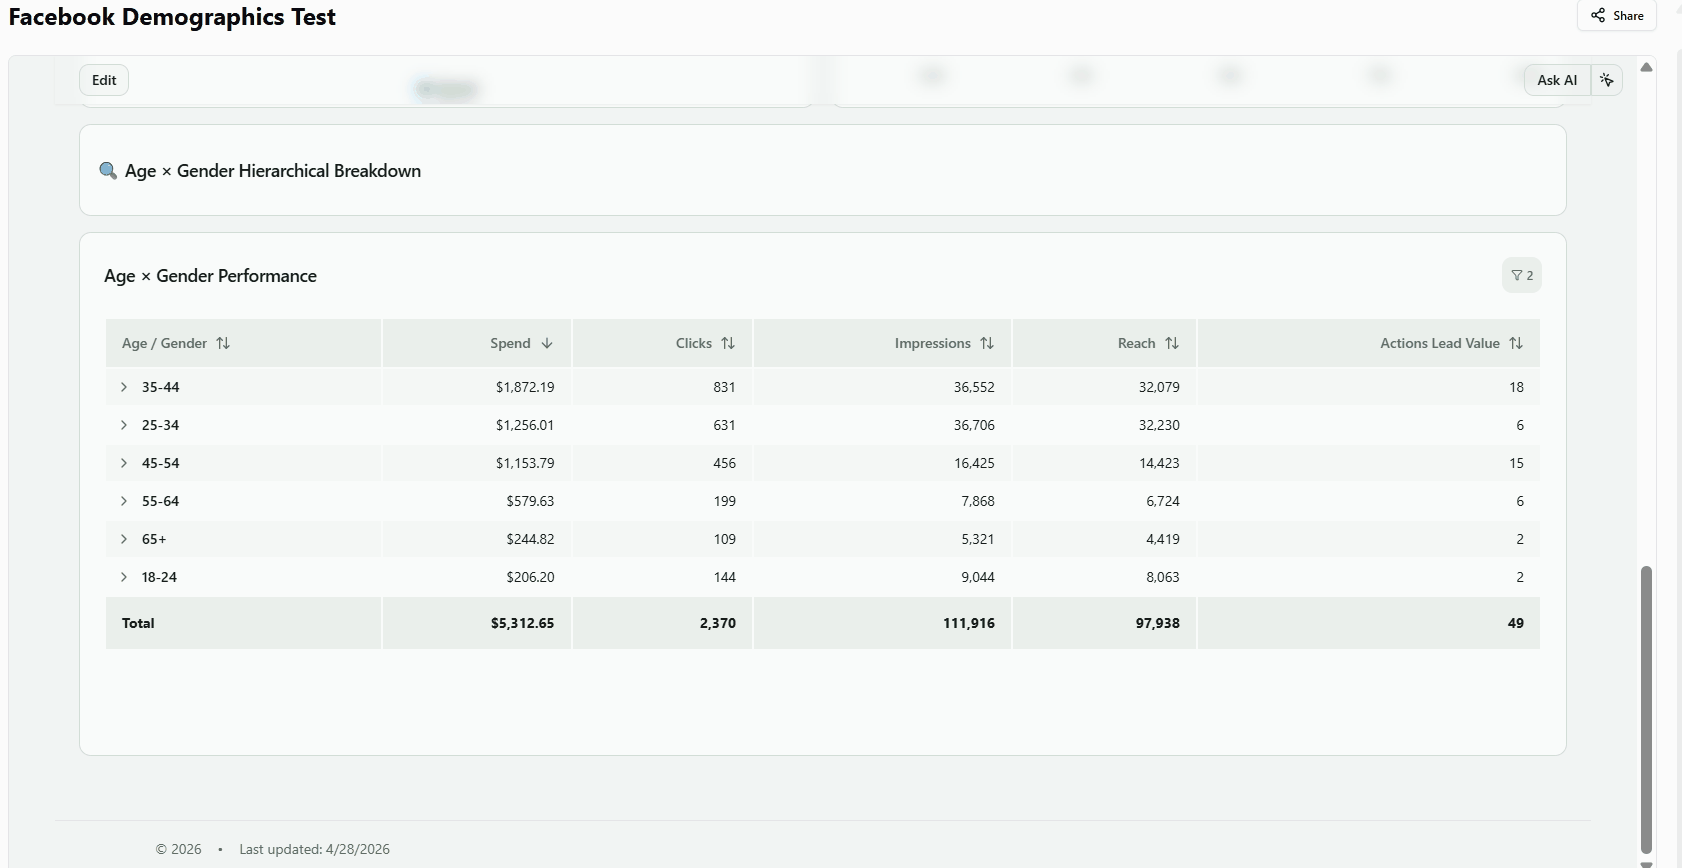Click clicks value 144
This screenshot has height=868, width=1682.
coord(724,577)
